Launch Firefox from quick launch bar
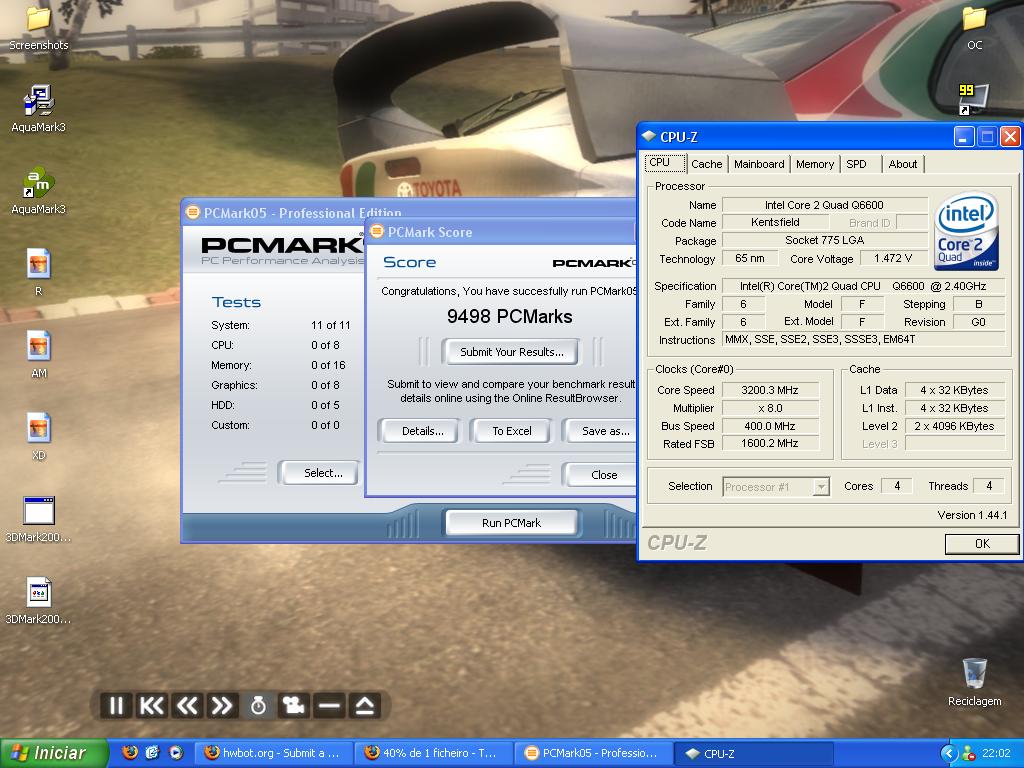 [130, 753]
